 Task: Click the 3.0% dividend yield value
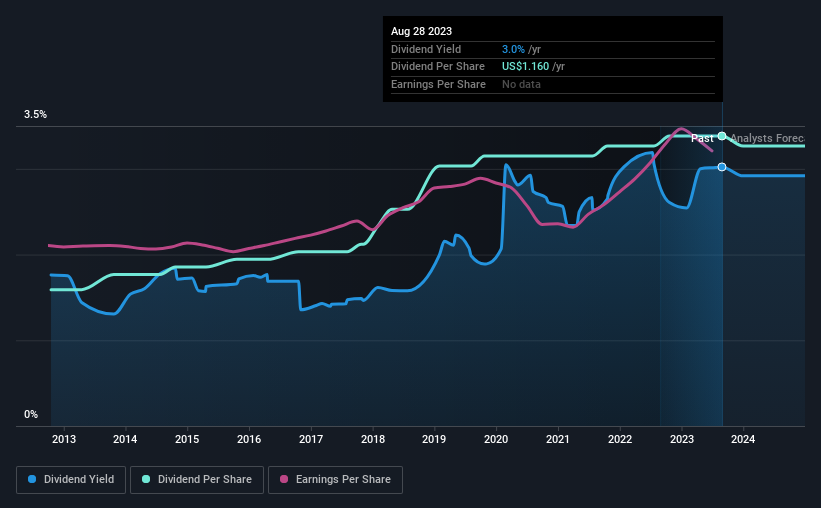coord(513,49)
